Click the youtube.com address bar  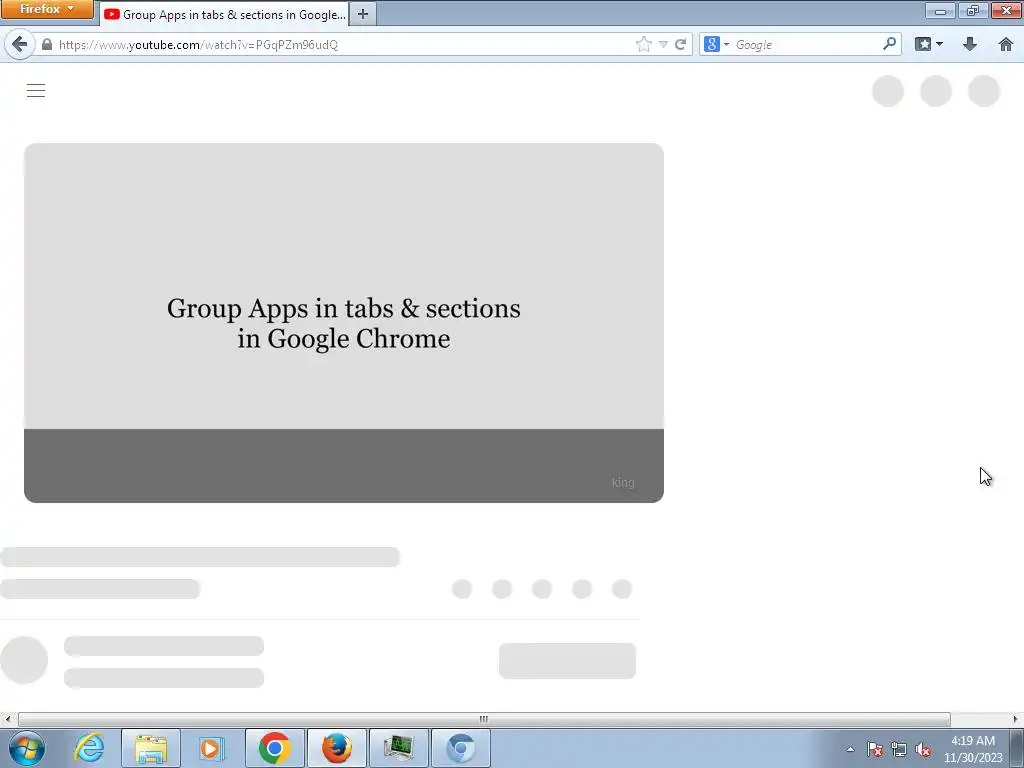pos(333,44)
